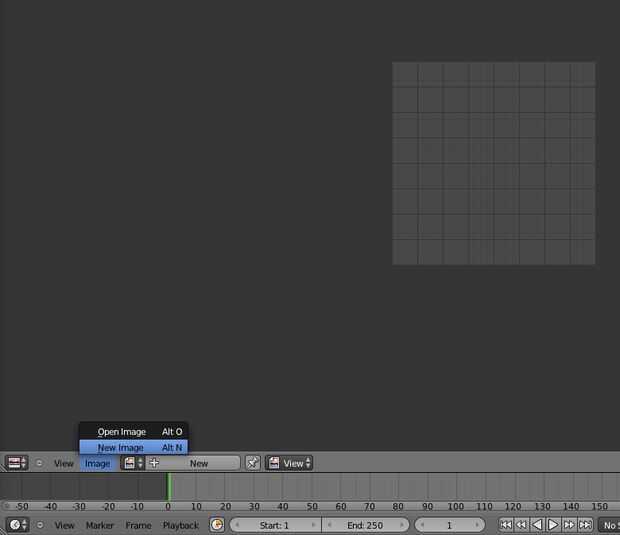Image resolution: width=620 pixels, height=535 pixels.
Task: Decrease End frame with left arrow
Action: click(329, 525)
